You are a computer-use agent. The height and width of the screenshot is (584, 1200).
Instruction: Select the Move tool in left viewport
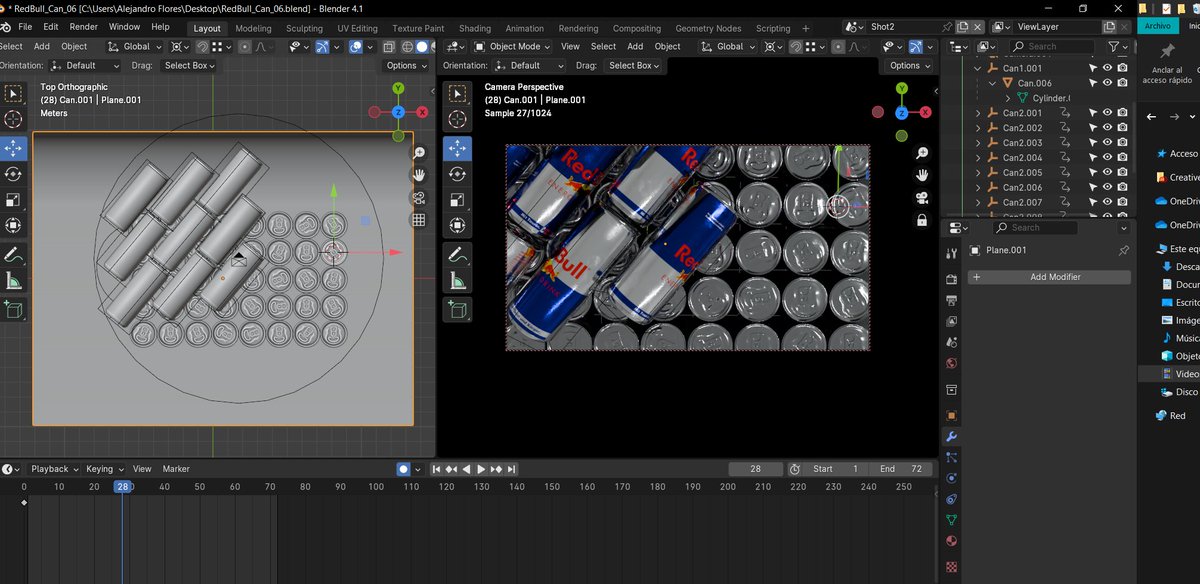[x=13, y=148]
